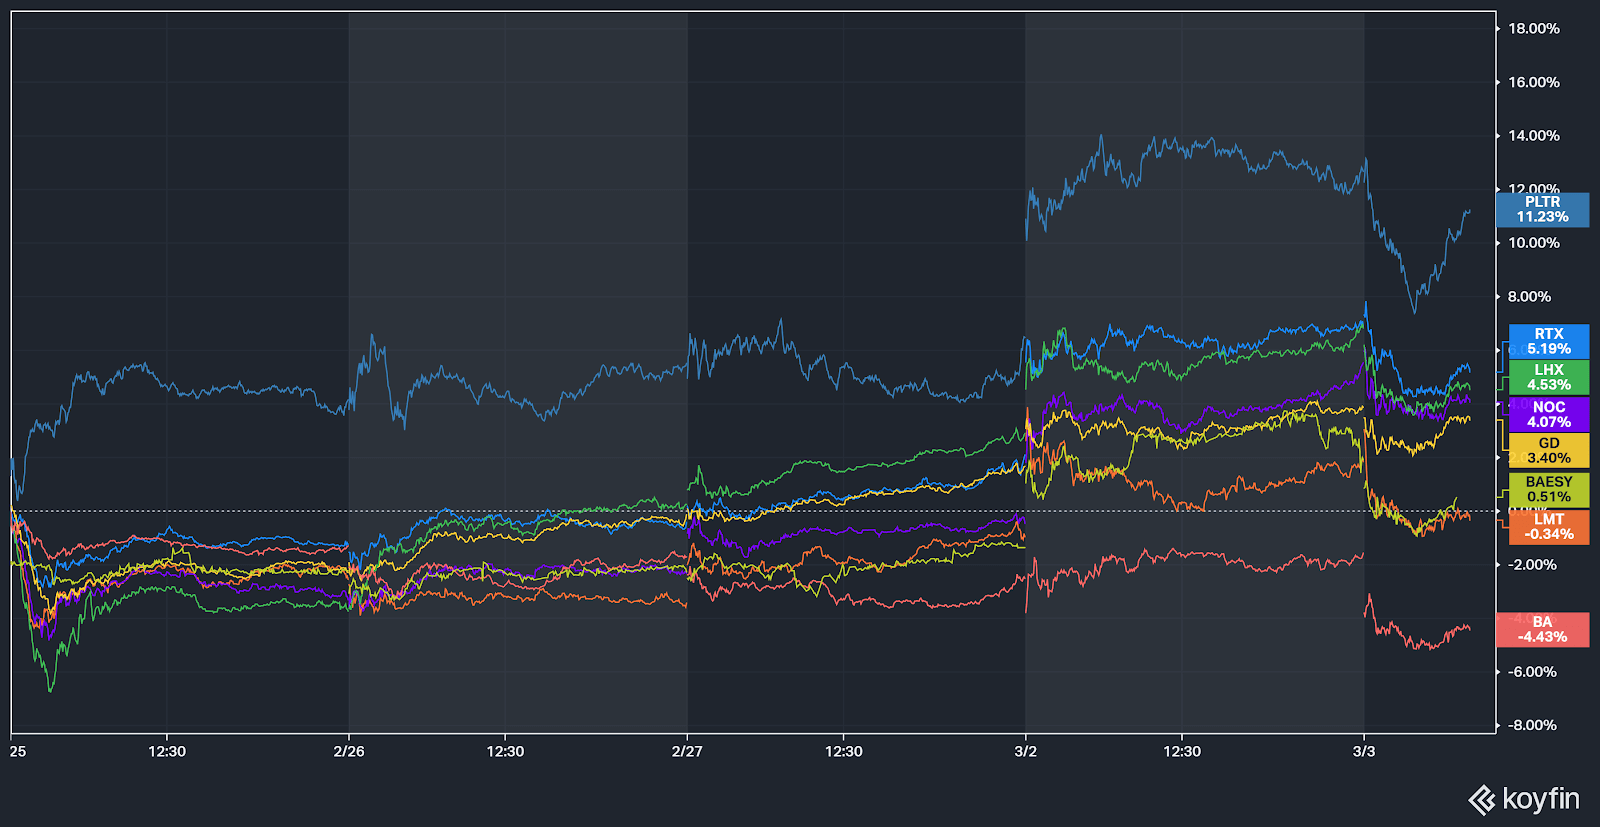The image size is (1600, 827).
Task: Click the green LHX 4.53% label
Action: tap(1548, 377)
